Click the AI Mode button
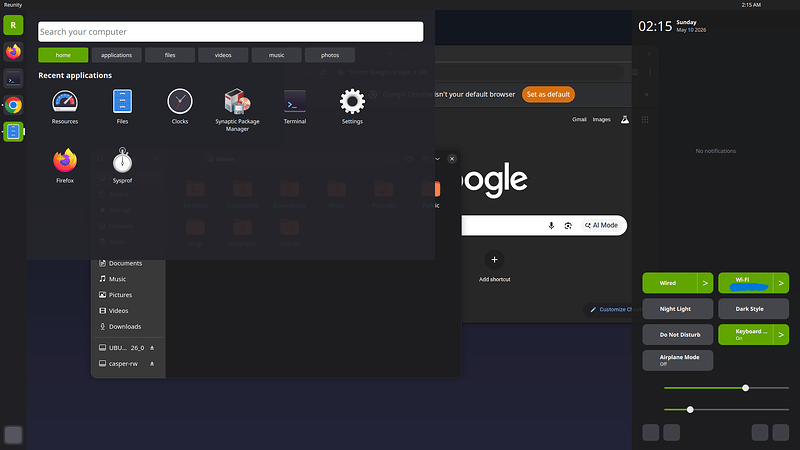 click(x=601, y=226)
